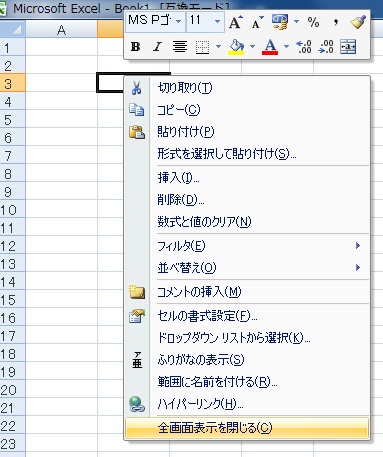The image size is (383, 457).
Task: Open the MS Pゴ font name dropdown
Action: click(179, 22)
